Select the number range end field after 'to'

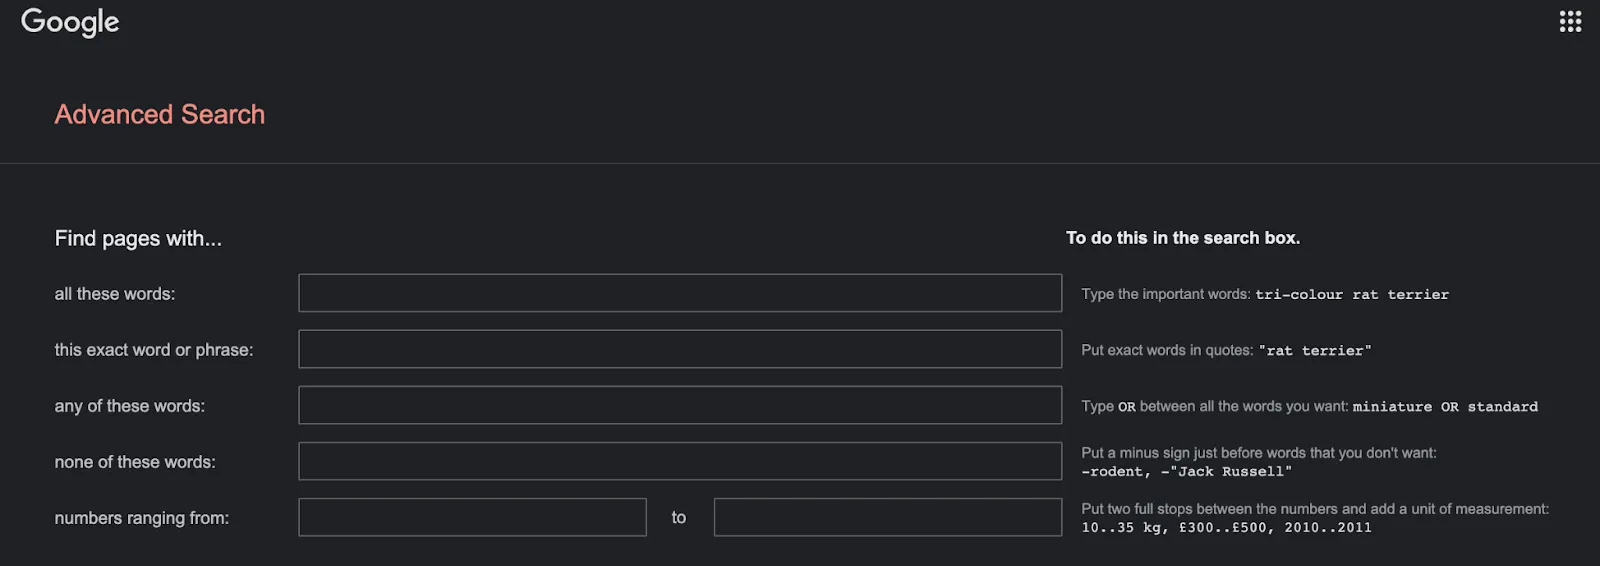point(888,517)
